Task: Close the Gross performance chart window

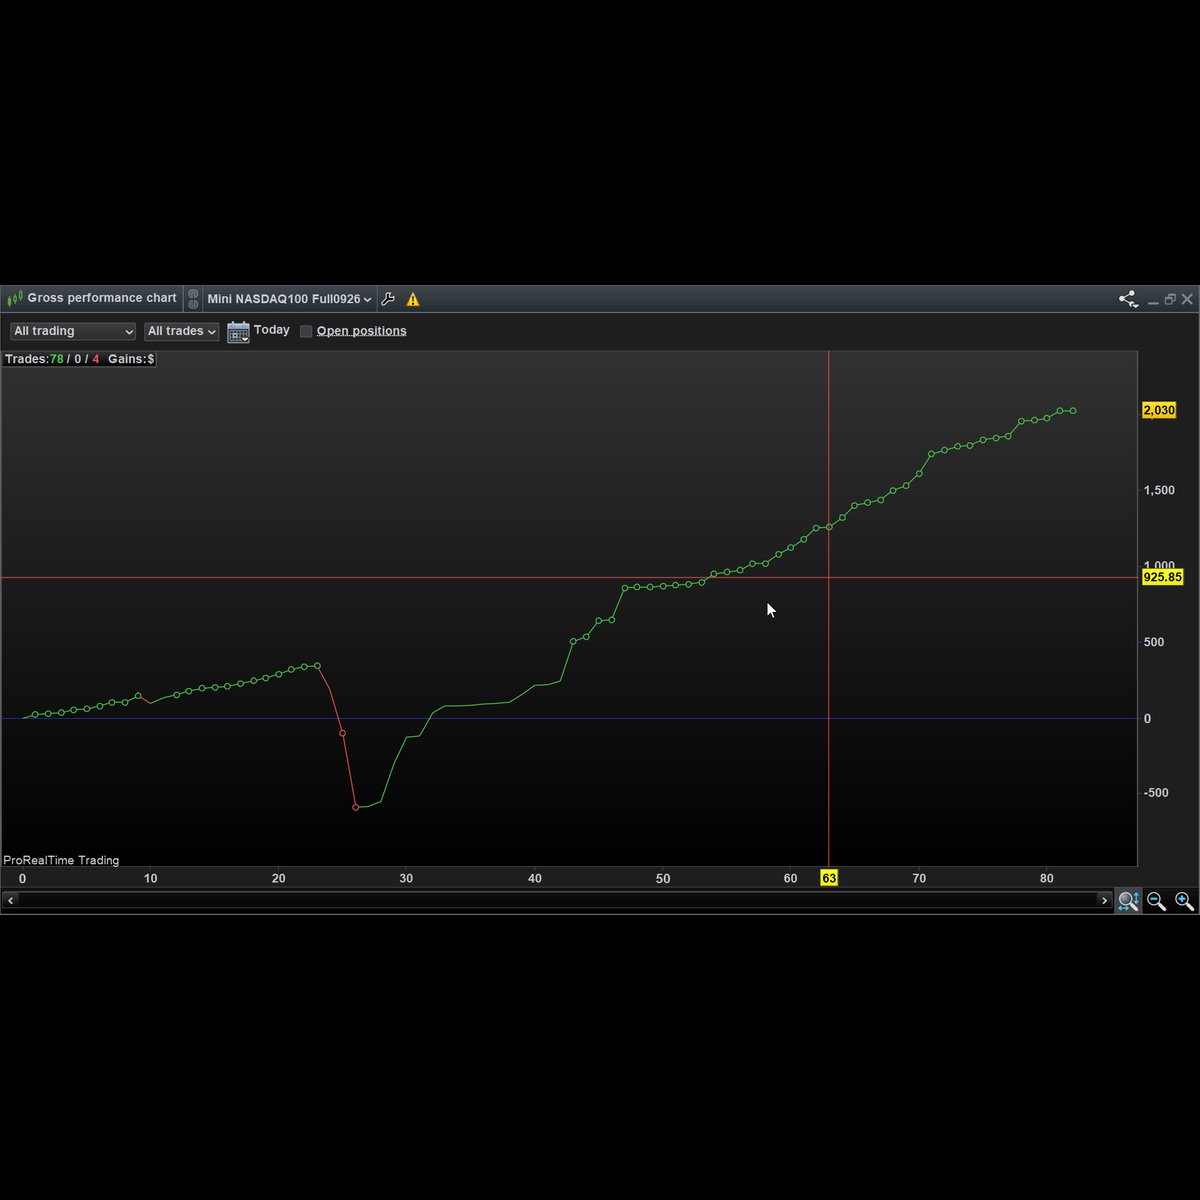Action: pyautogui.click(x=1187, y=299)
